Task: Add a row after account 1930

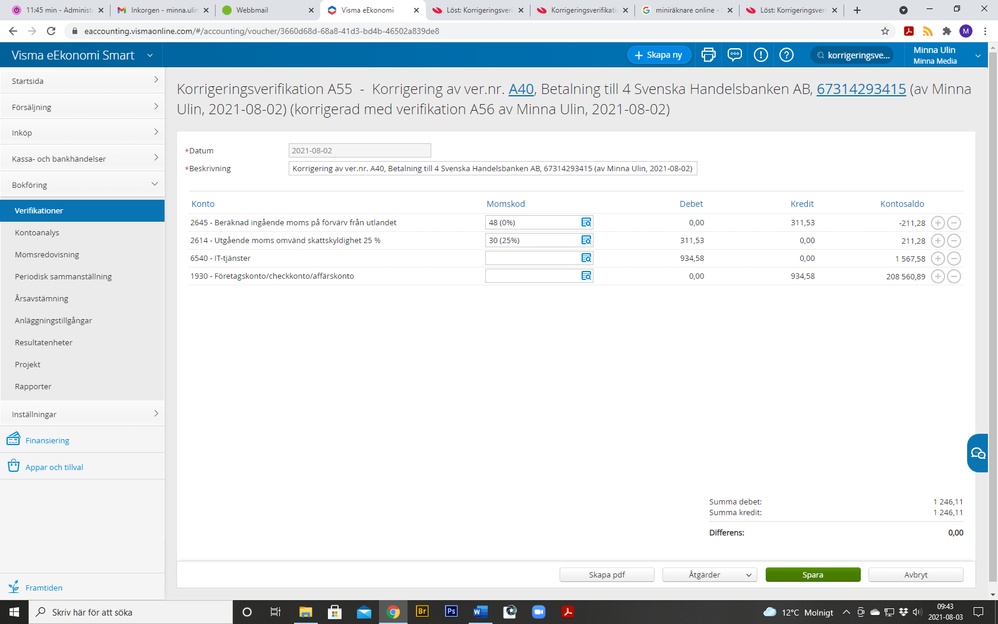Action: pos(938,276)
